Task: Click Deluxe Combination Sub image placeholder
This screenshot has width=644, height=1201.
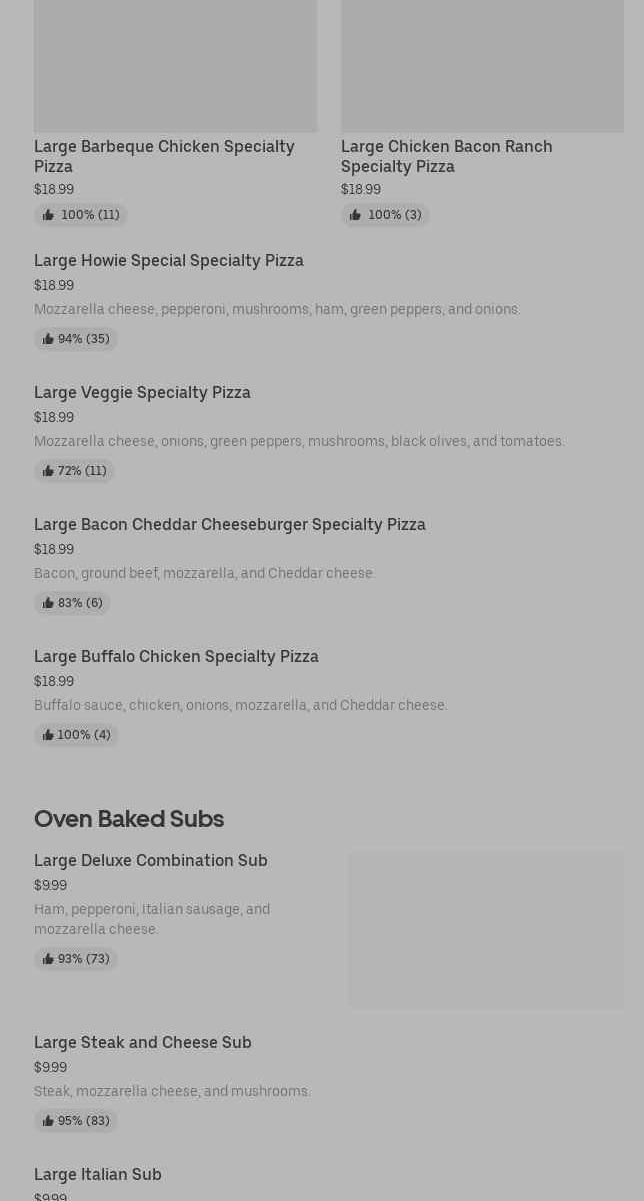Action: click(486, 929)
